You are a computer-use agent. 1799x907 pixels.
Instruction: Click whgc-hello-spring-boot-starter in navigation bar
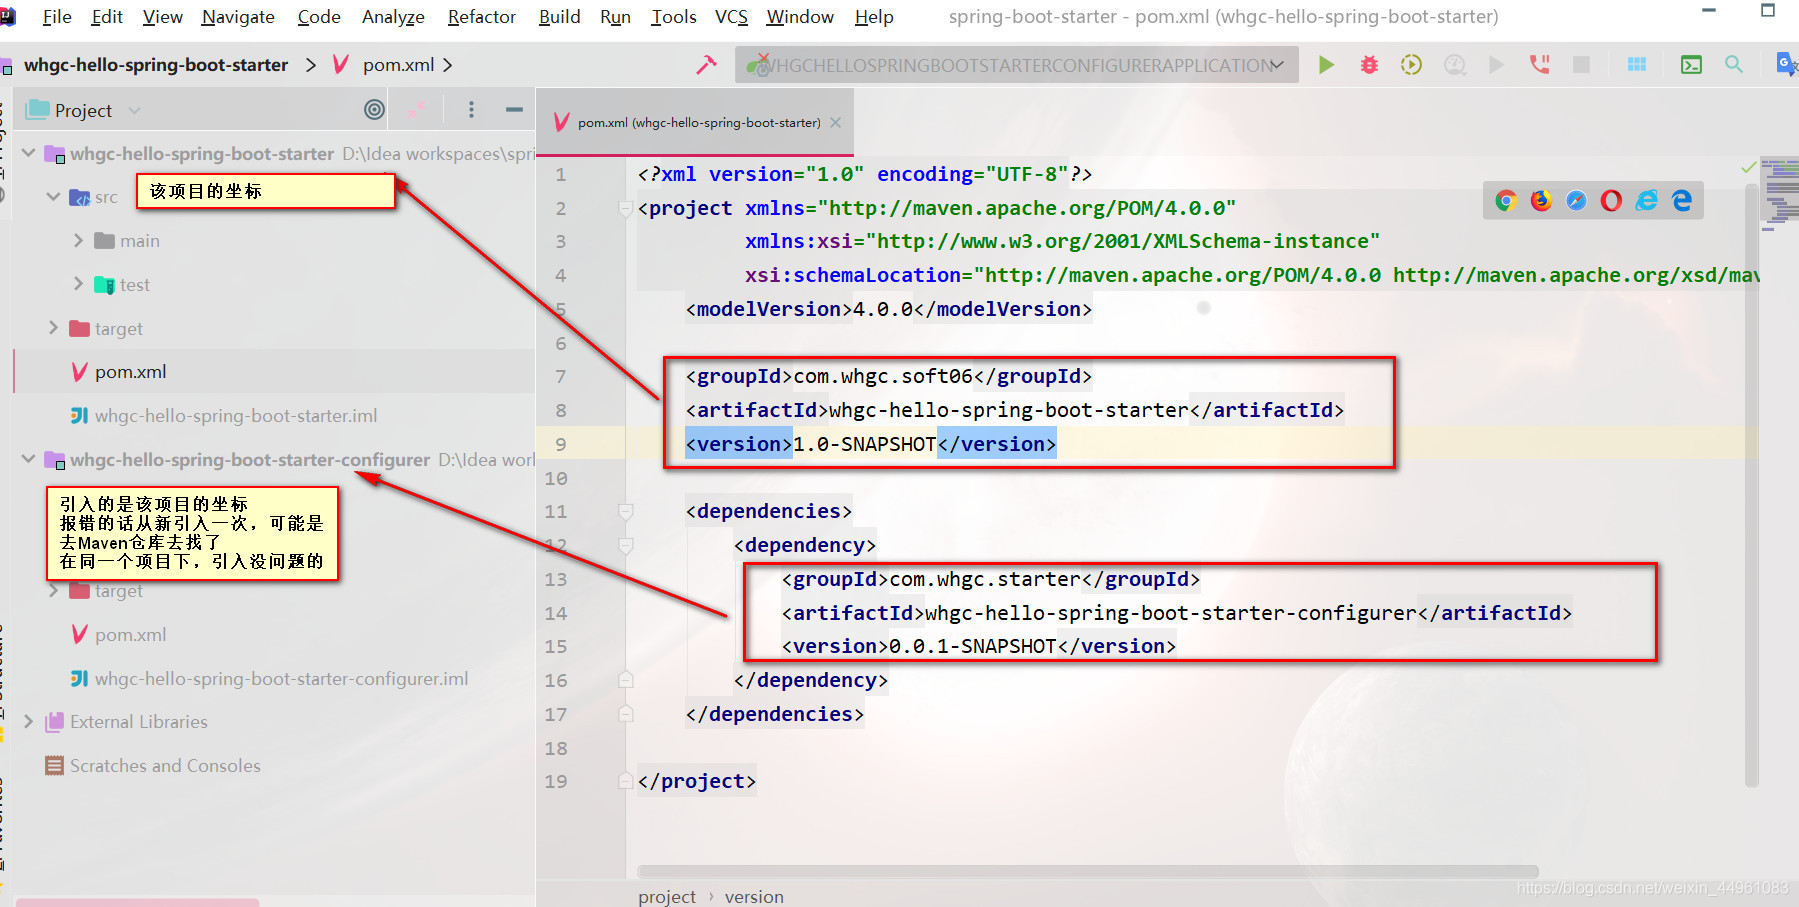pos(156,65)
